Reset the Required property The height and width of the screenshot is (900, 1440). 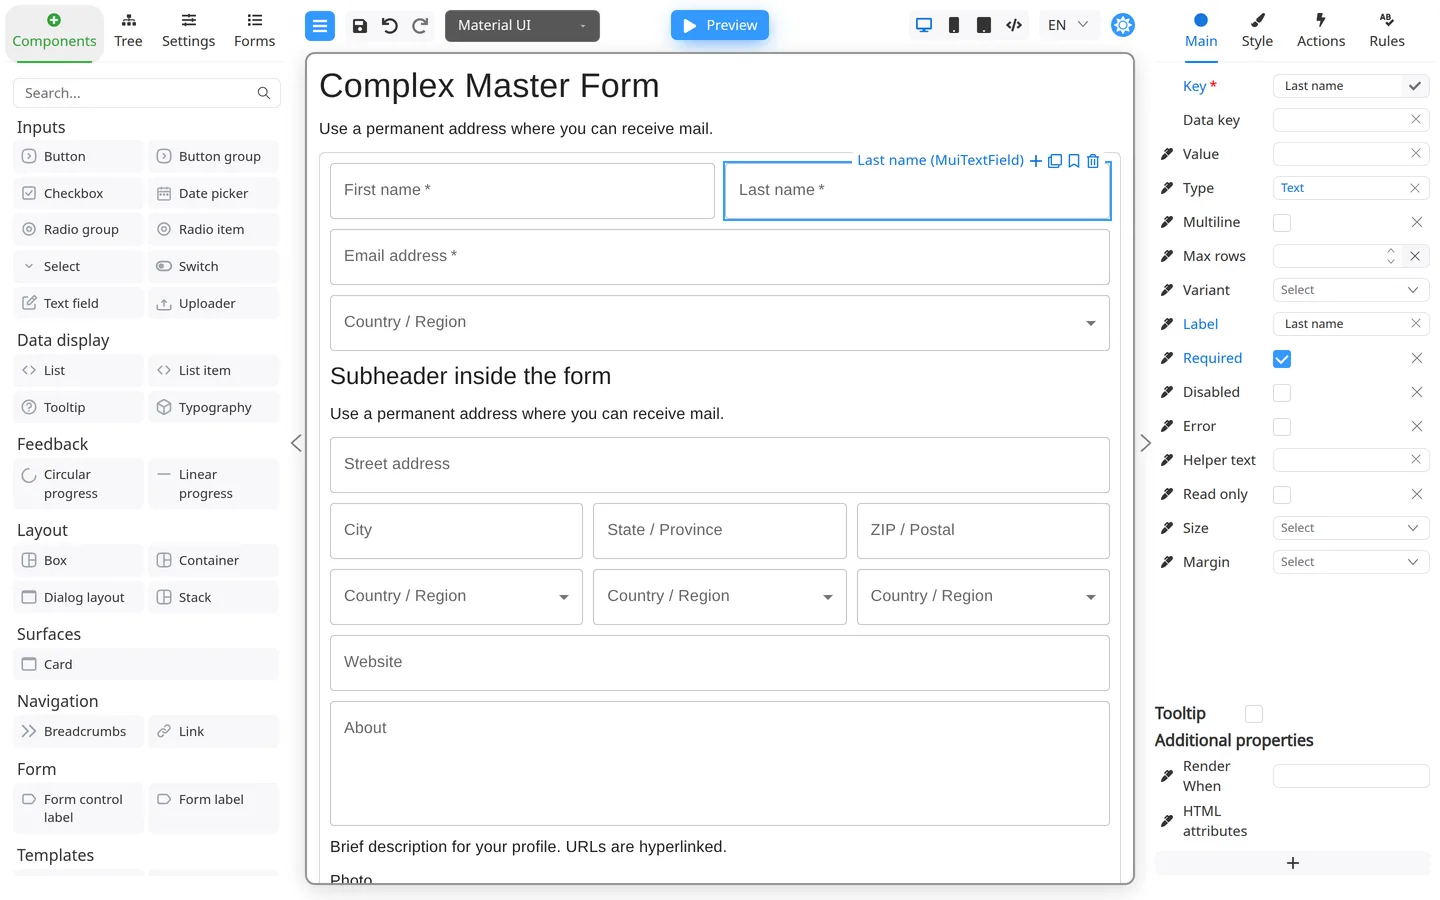1417,358
